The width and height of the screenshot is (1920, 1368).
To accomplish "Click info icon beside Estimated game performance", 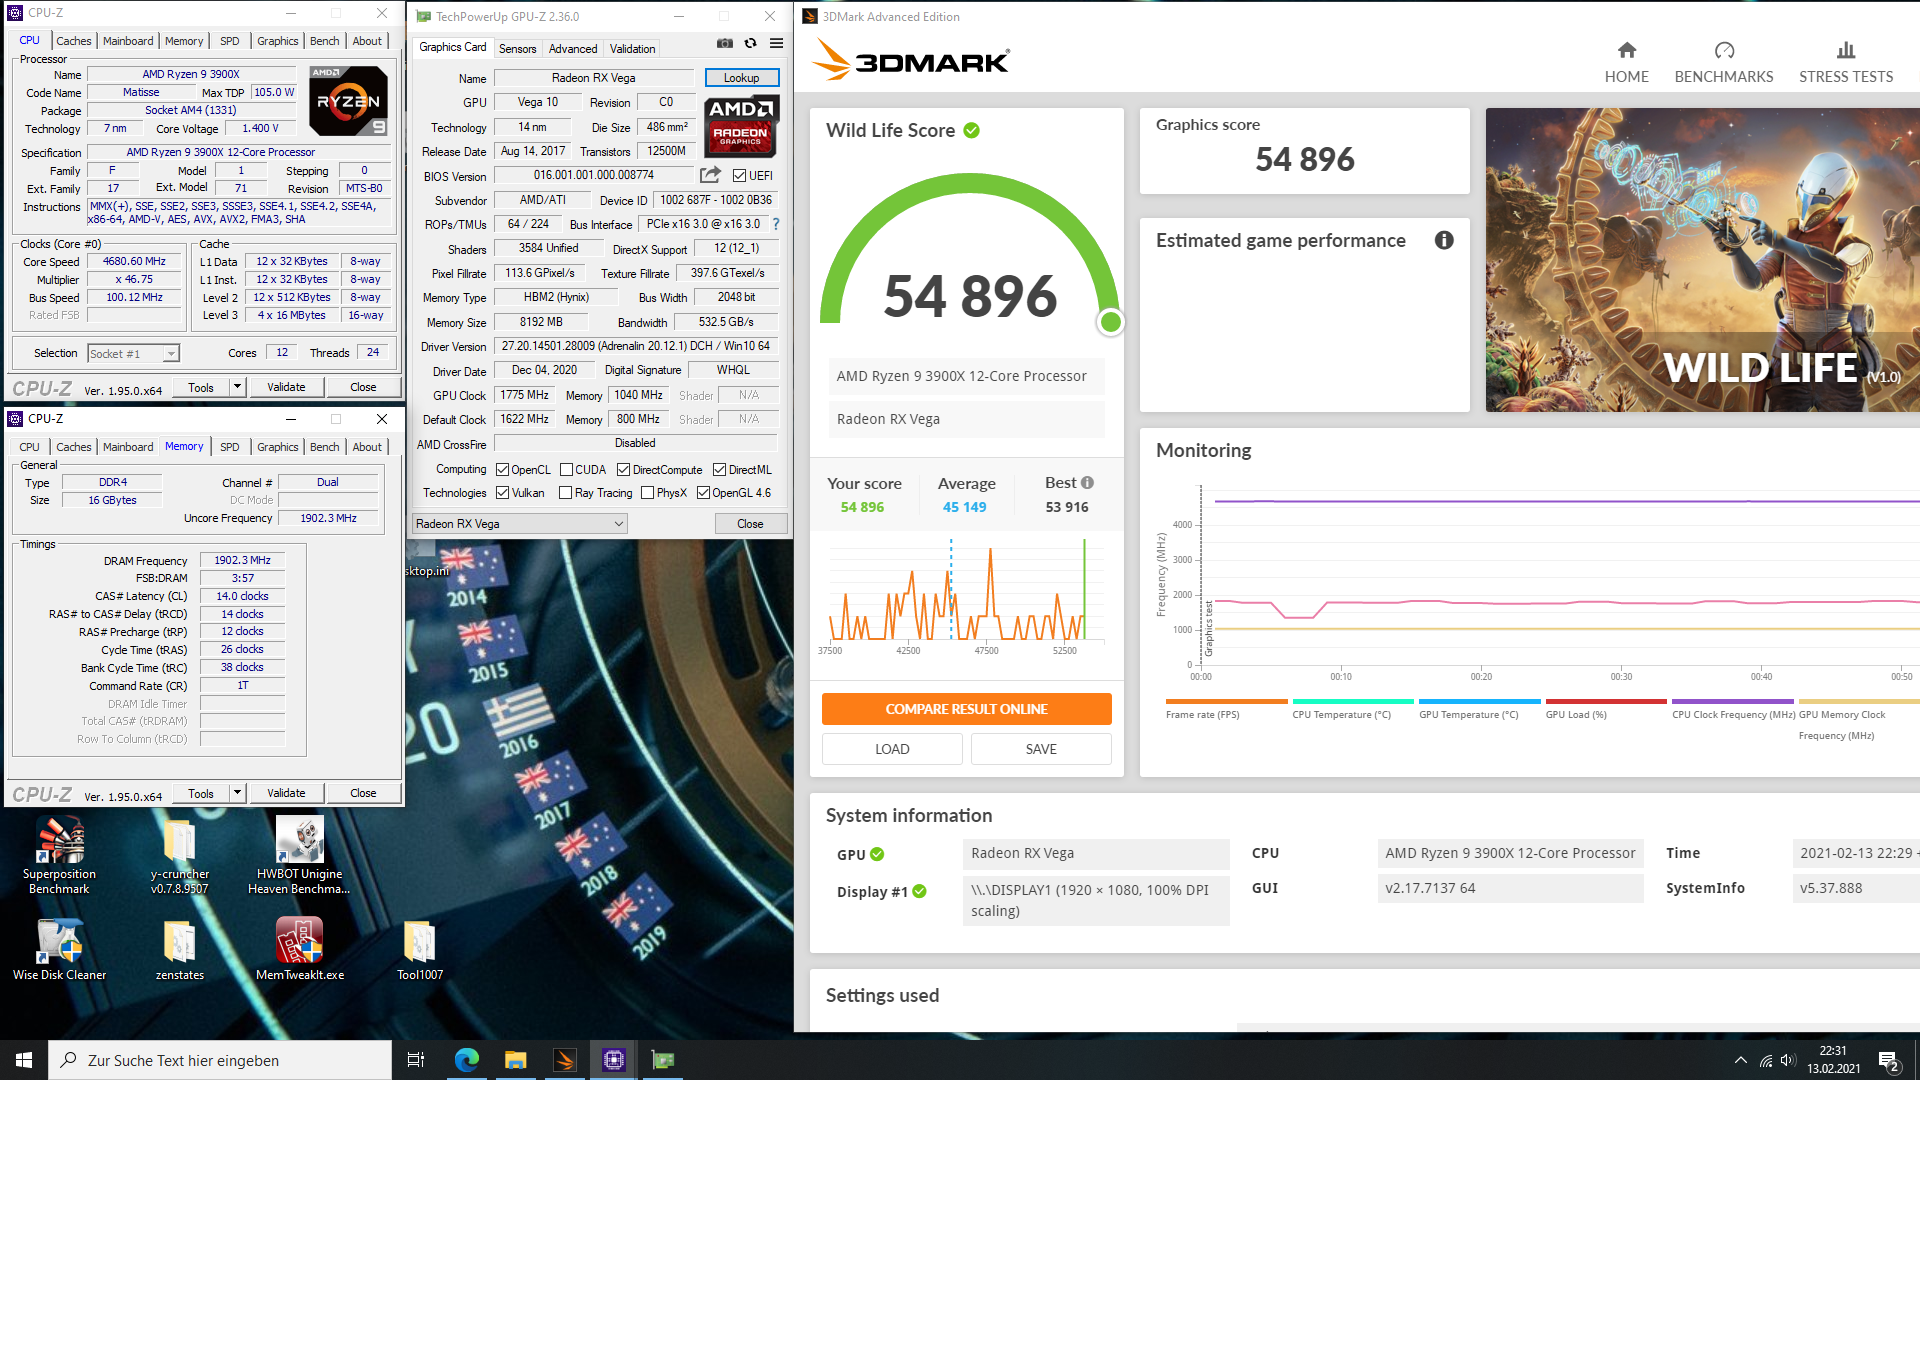I will point(1444,240).
